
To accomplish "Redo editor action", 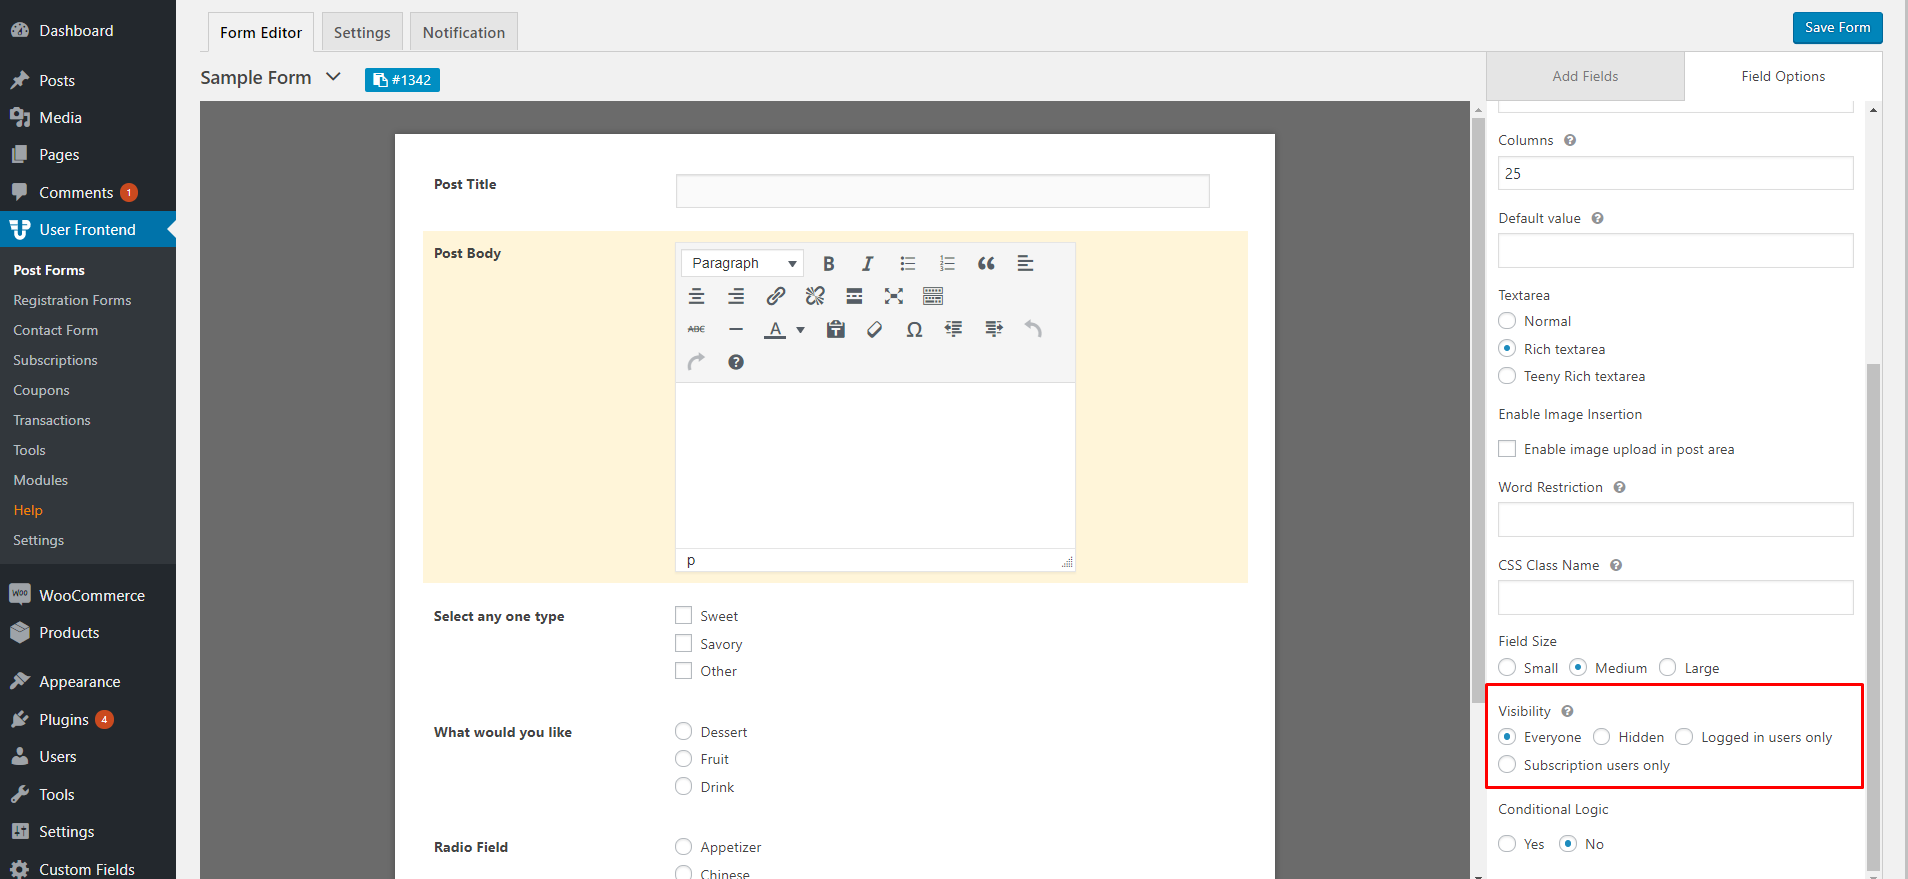I will (697, 362).
